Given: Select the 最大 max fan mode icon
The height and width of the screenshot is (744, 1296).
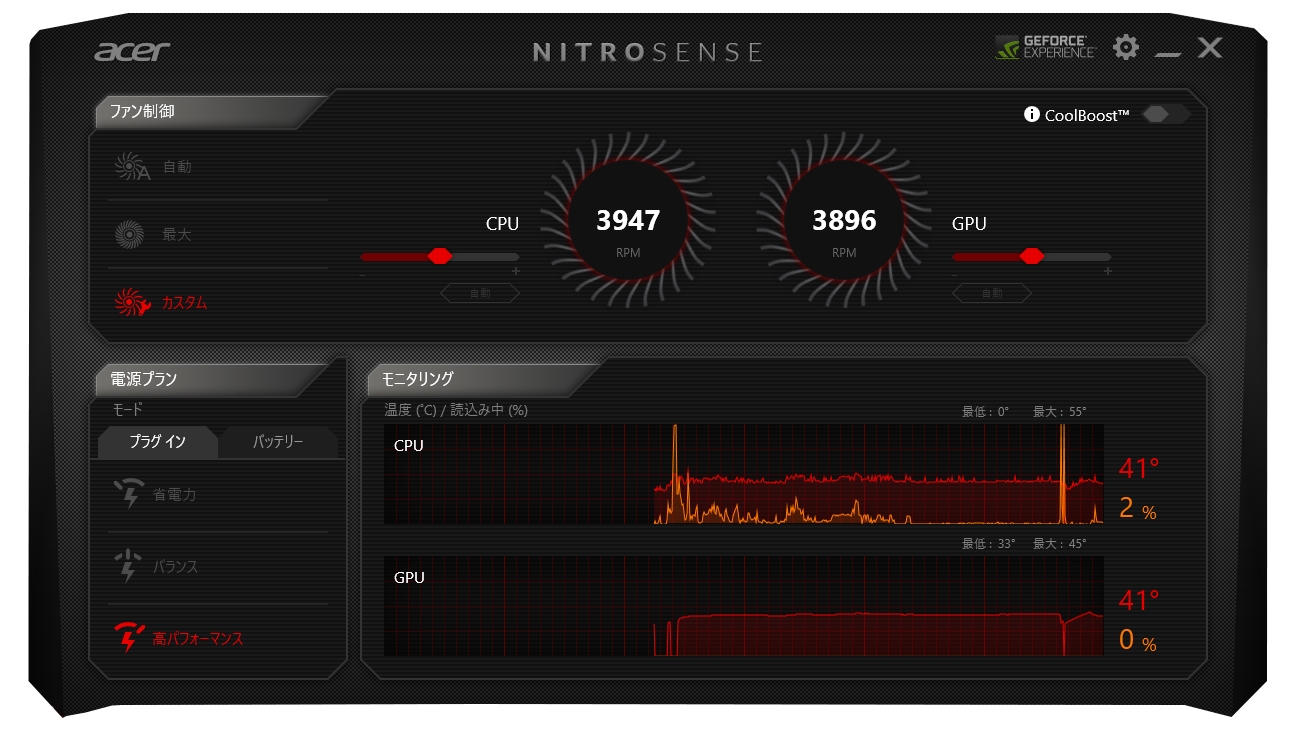Looking at the screenshot, I should 130,235.
